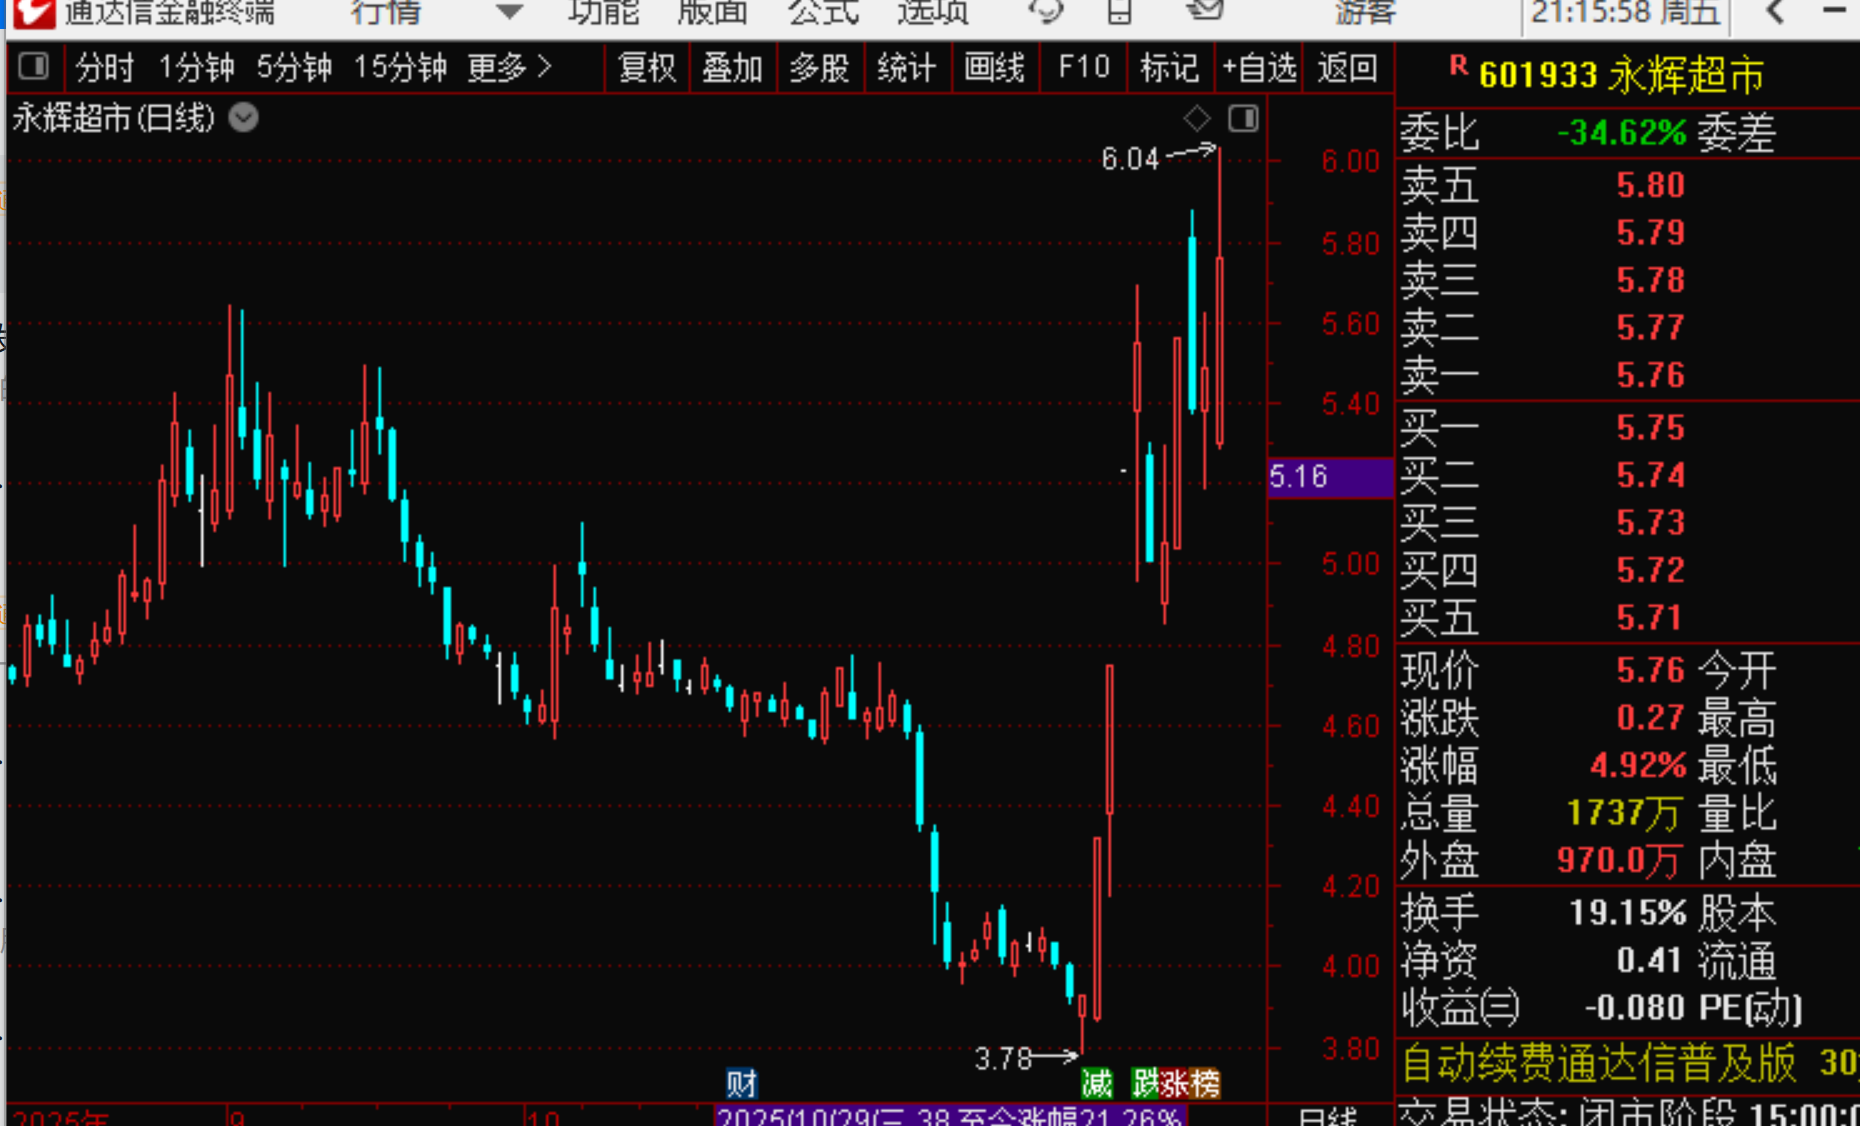Click the green 减 marker icon
1860x1126 pixels.
1097,1083
